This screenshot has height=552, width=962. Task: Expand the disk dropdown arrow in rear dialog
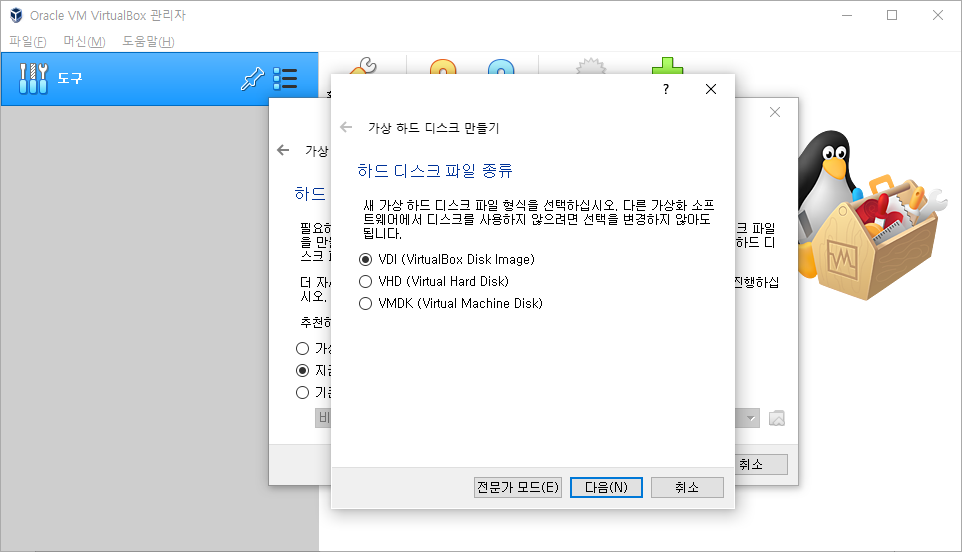pos(750,419)
